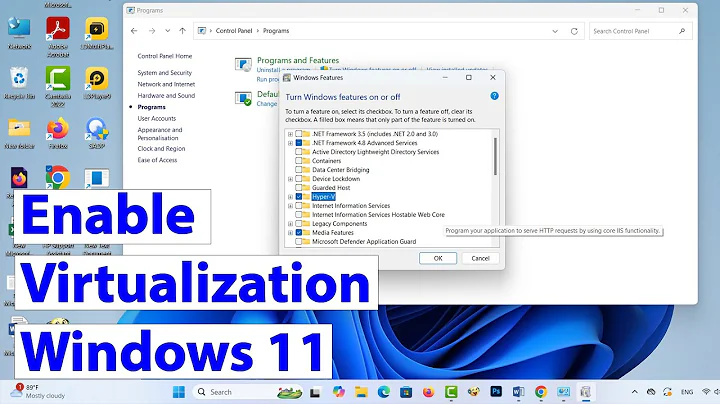Image resolution: width=720 pixels, height=404 pixels.
Task: Uncheck the Hyper-V checkbox
Action: pos(298,196)
